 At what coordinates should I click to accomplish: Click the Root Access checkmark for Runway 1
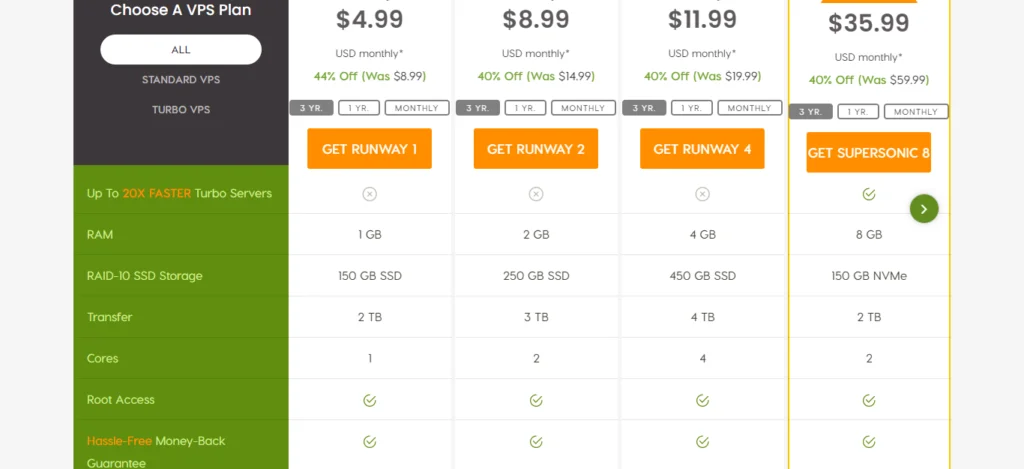[369, 400]
